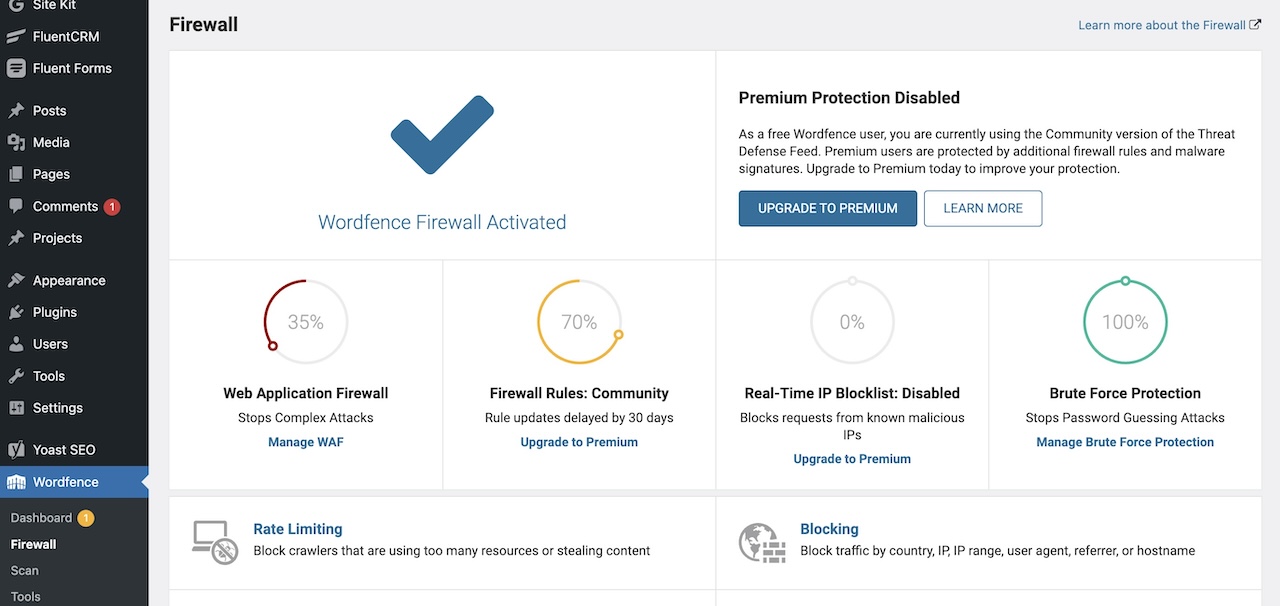Open Scan under the Wordfence menu
Viewport: 1280px width, 606px height.
24,570
